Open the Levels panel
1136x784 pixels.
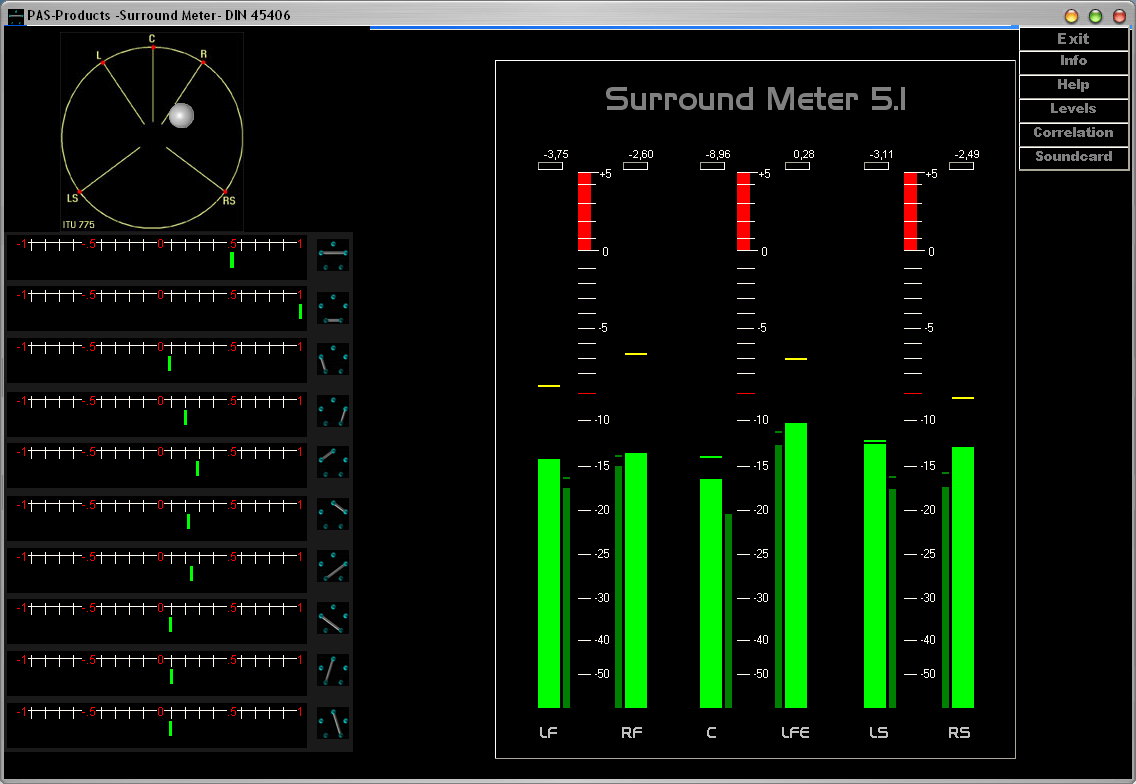pos(1073,109)
